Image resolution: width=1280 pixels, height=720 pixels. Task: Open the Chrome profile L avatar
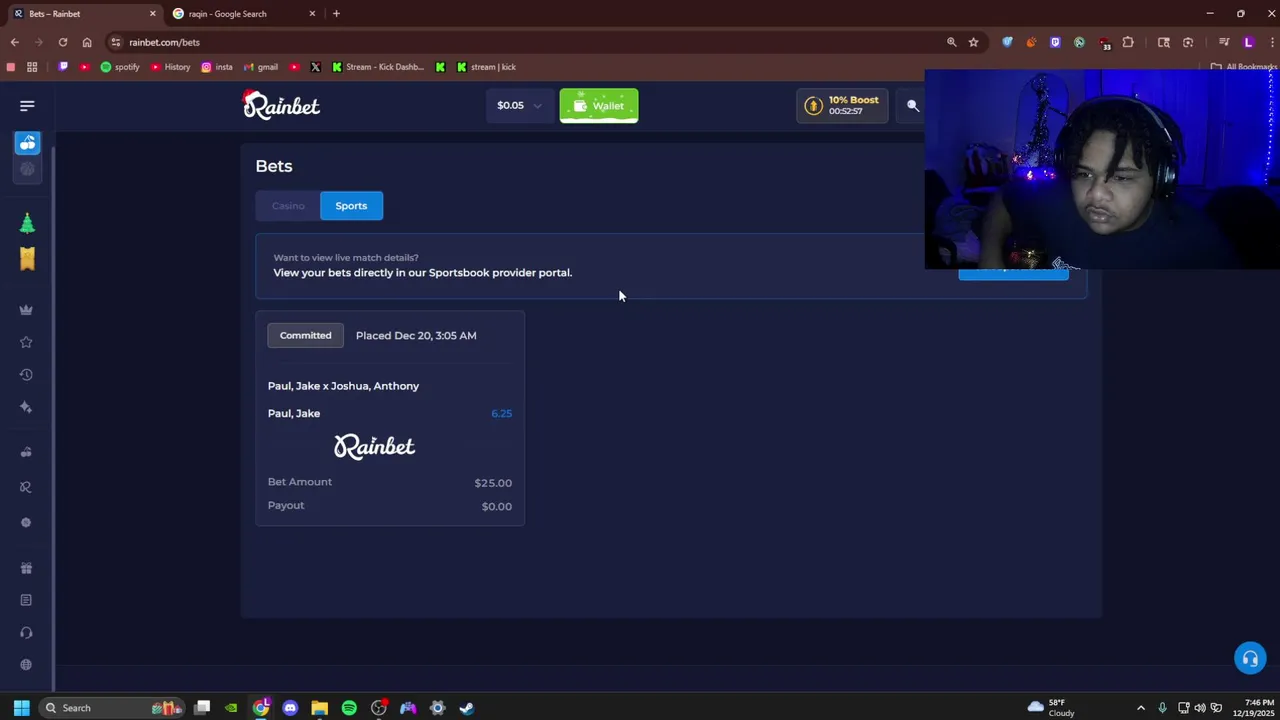pos(1248,42)
